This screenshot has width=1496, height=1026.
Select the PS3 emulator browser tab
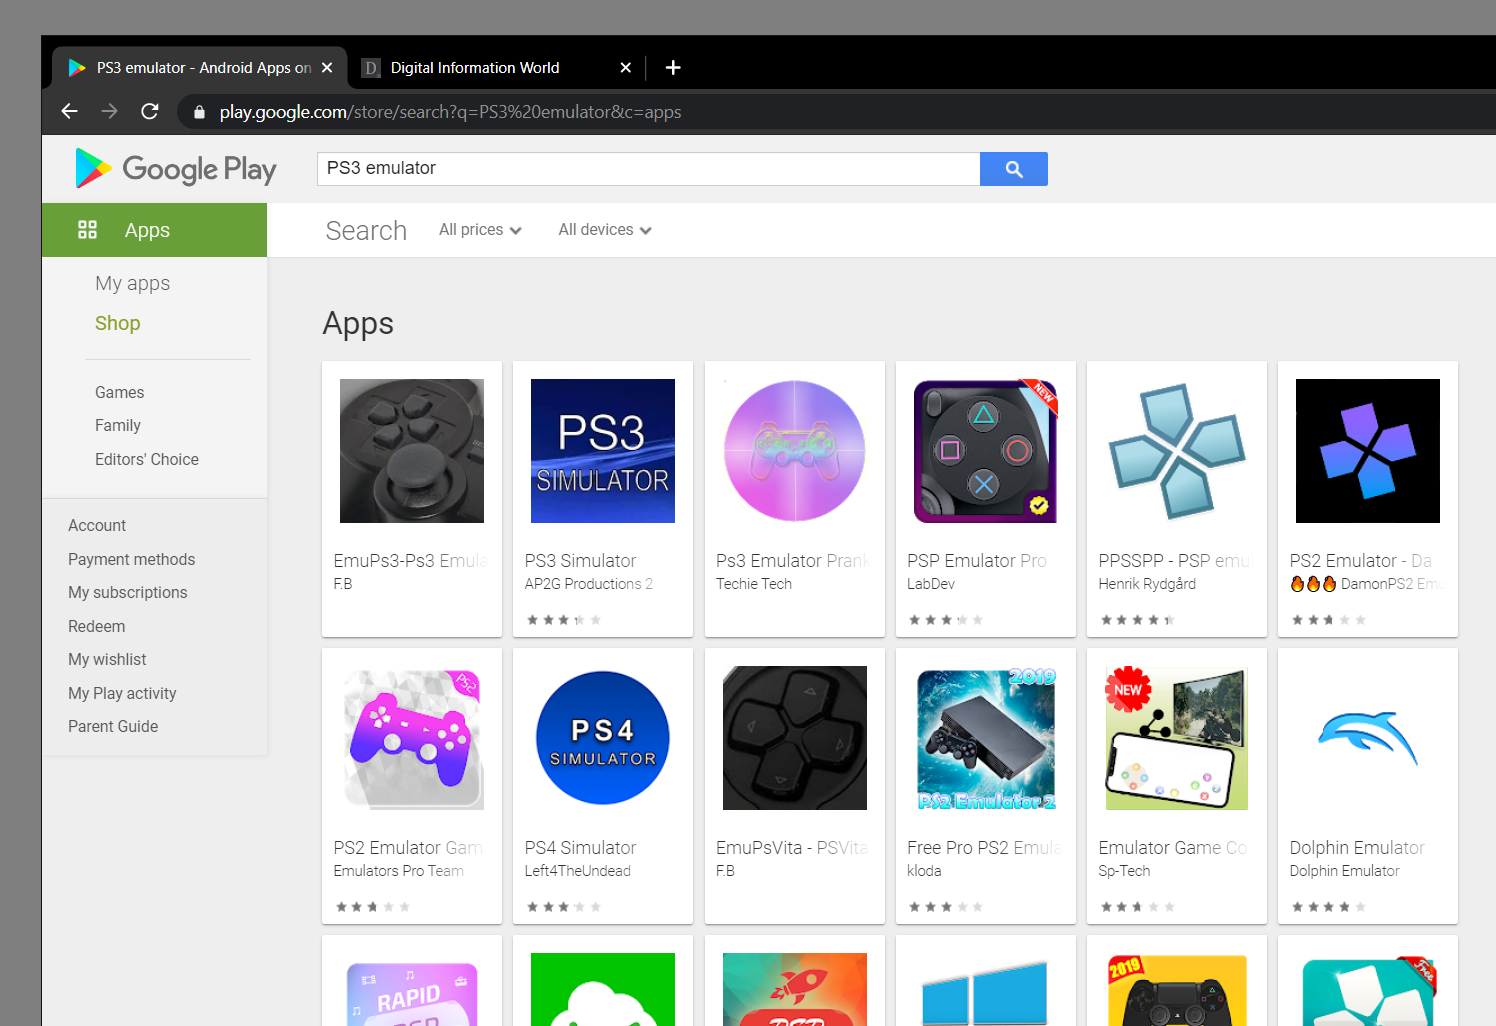tap(200, 67)
